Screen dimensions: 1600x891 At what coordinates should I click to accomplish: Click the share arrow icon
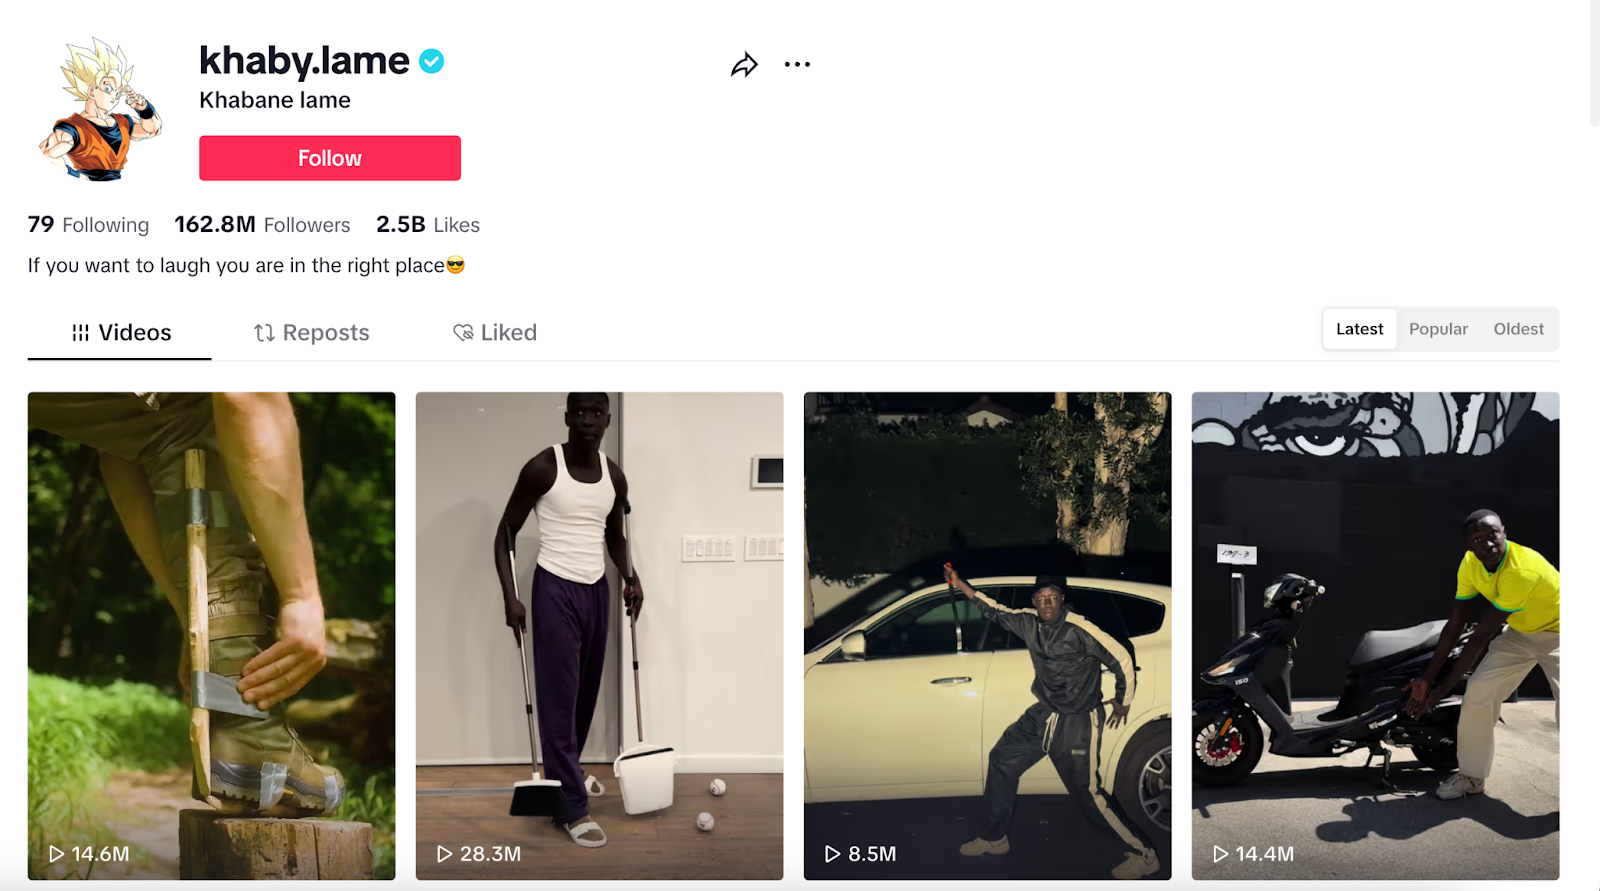(x=744, y=65)
